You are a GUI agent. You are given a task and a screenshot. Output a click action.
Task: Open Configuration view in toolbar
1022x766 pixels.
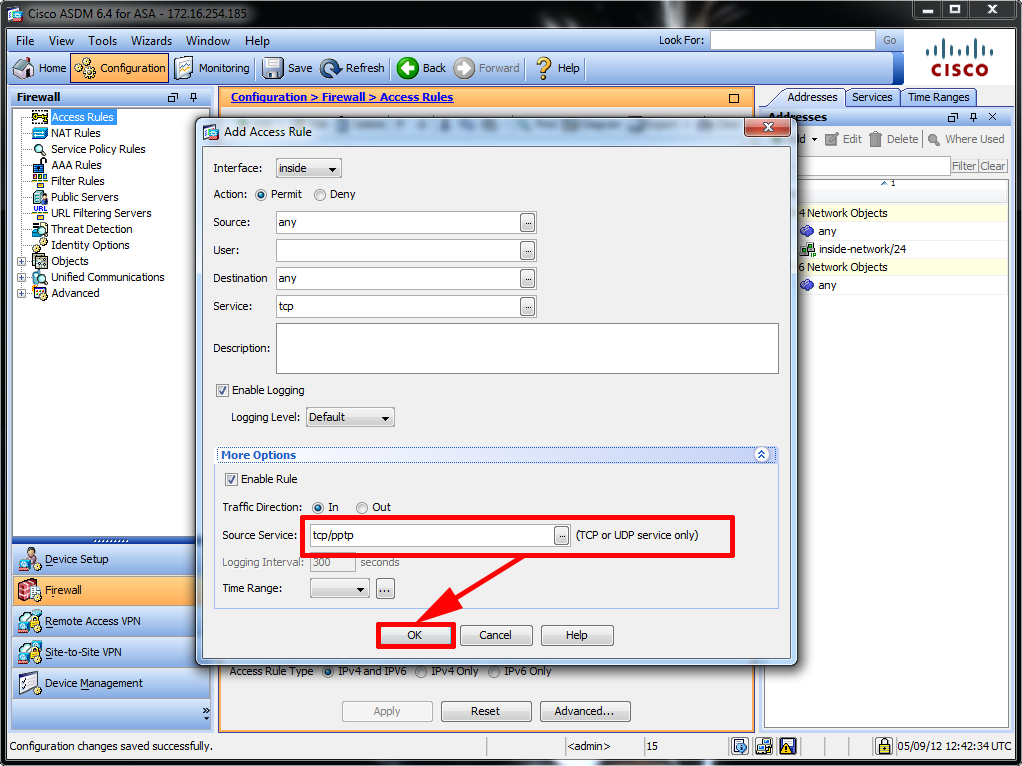click(119, 68)
